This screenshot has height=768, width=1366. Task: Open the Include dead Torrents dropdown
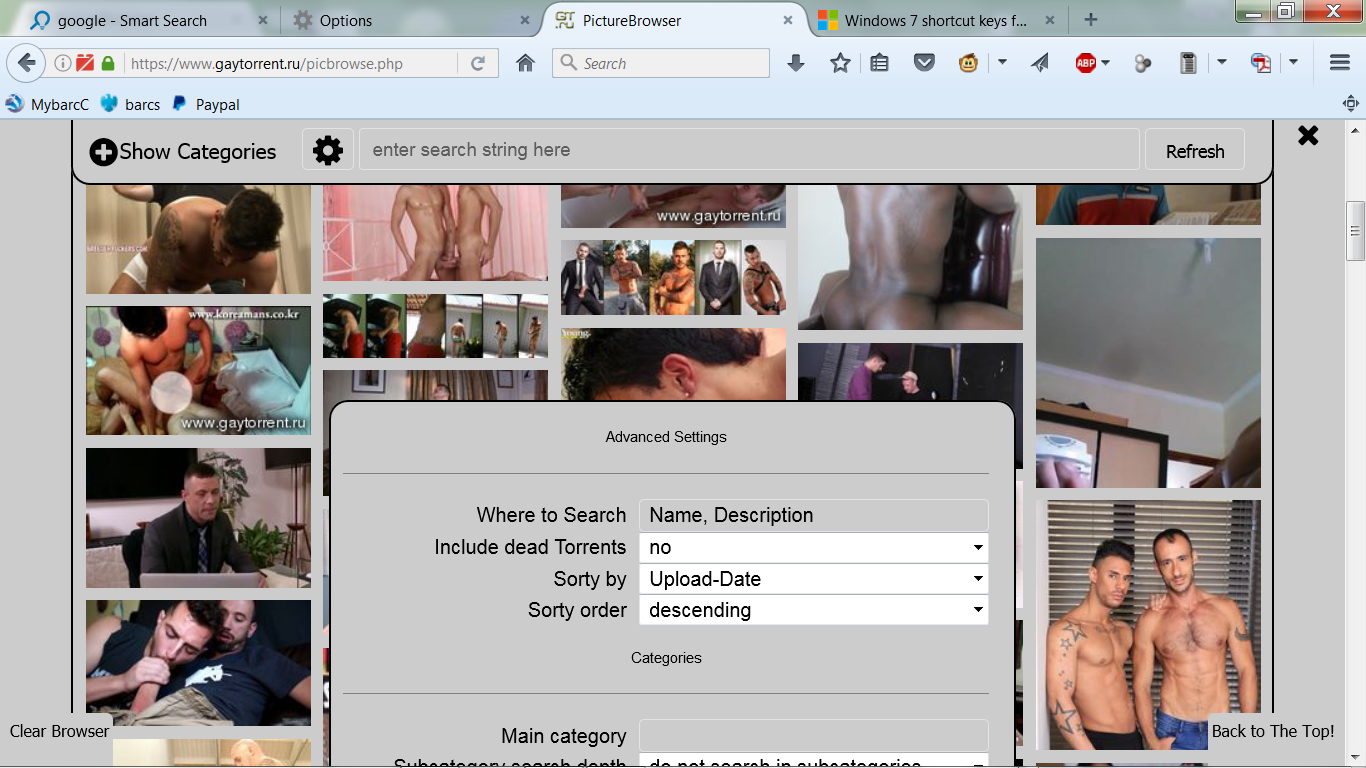(813, 547)
